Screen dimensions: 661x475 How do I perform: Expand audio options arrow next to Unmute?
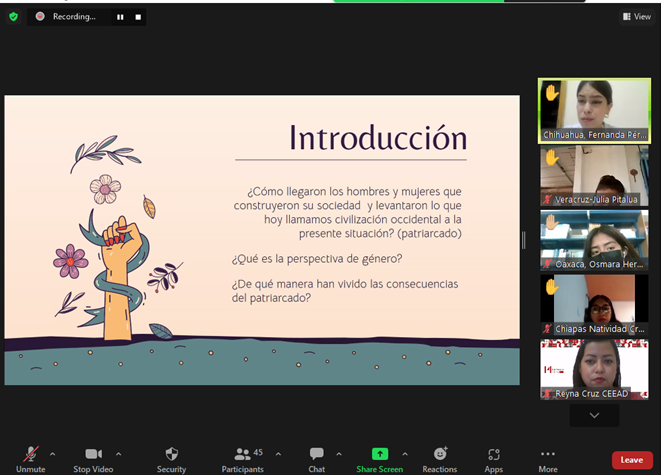(x=53, y=454)
